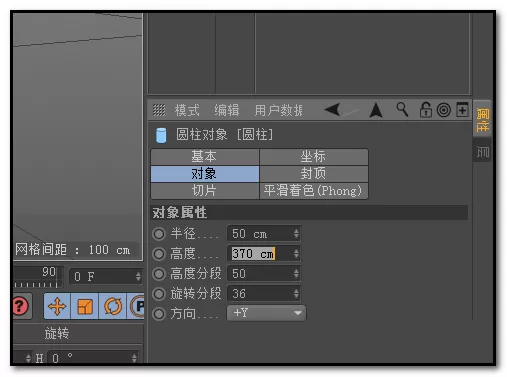
Task: Open the 用户数据 menu
Action: (279, 110)
